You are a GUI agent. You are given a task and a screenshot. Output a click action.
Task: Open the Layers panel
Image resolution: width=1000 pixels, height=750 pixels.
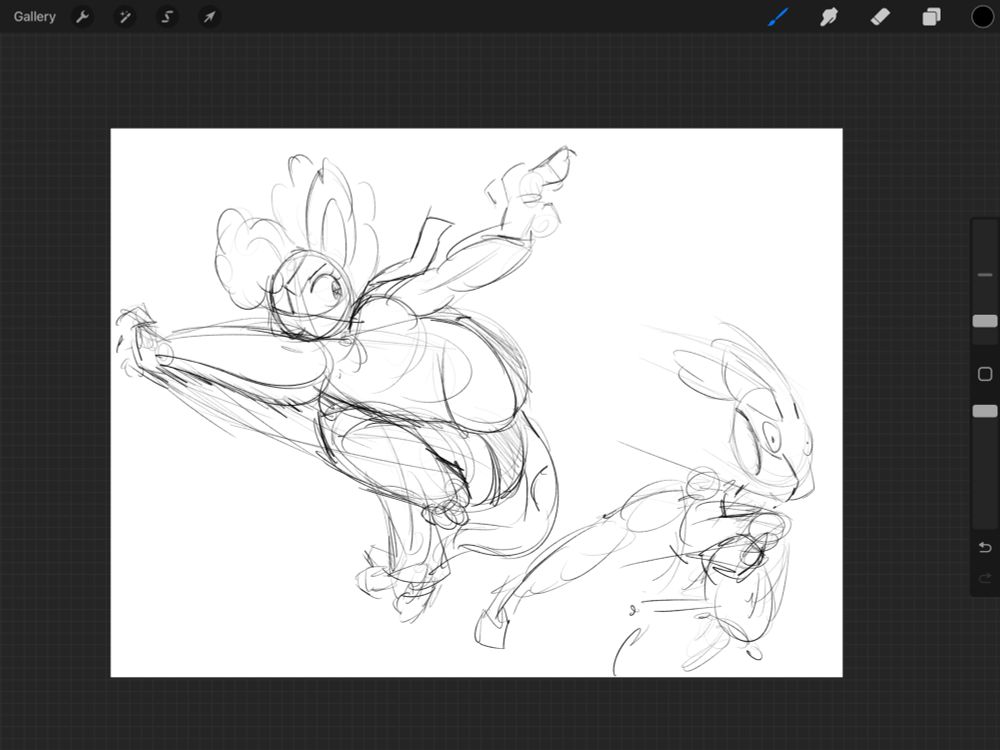(931, 17)
